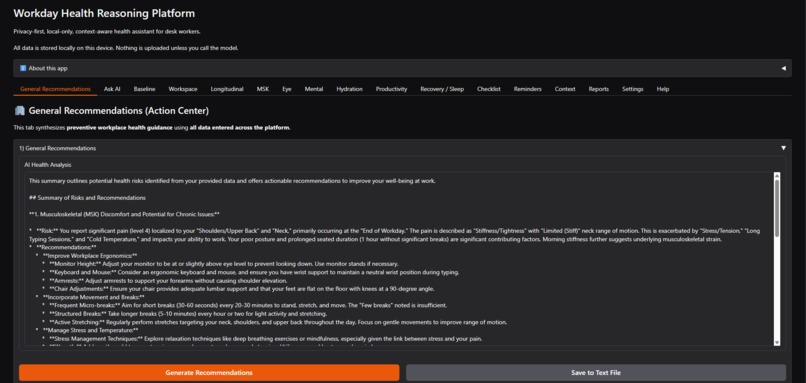Open the Ask AI tab
The image size is (806, 383).
click(112, 89)
